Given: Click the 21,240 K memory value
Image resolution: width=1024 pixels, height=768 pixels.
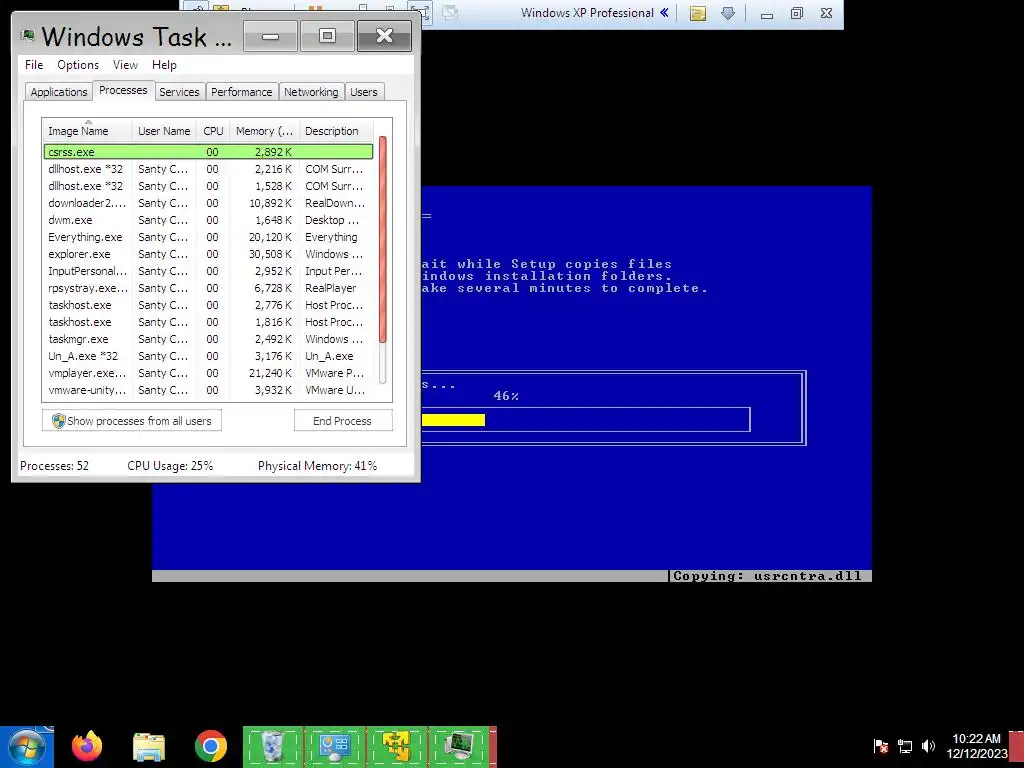Looking at the screenshot, I should pos(270,373).
